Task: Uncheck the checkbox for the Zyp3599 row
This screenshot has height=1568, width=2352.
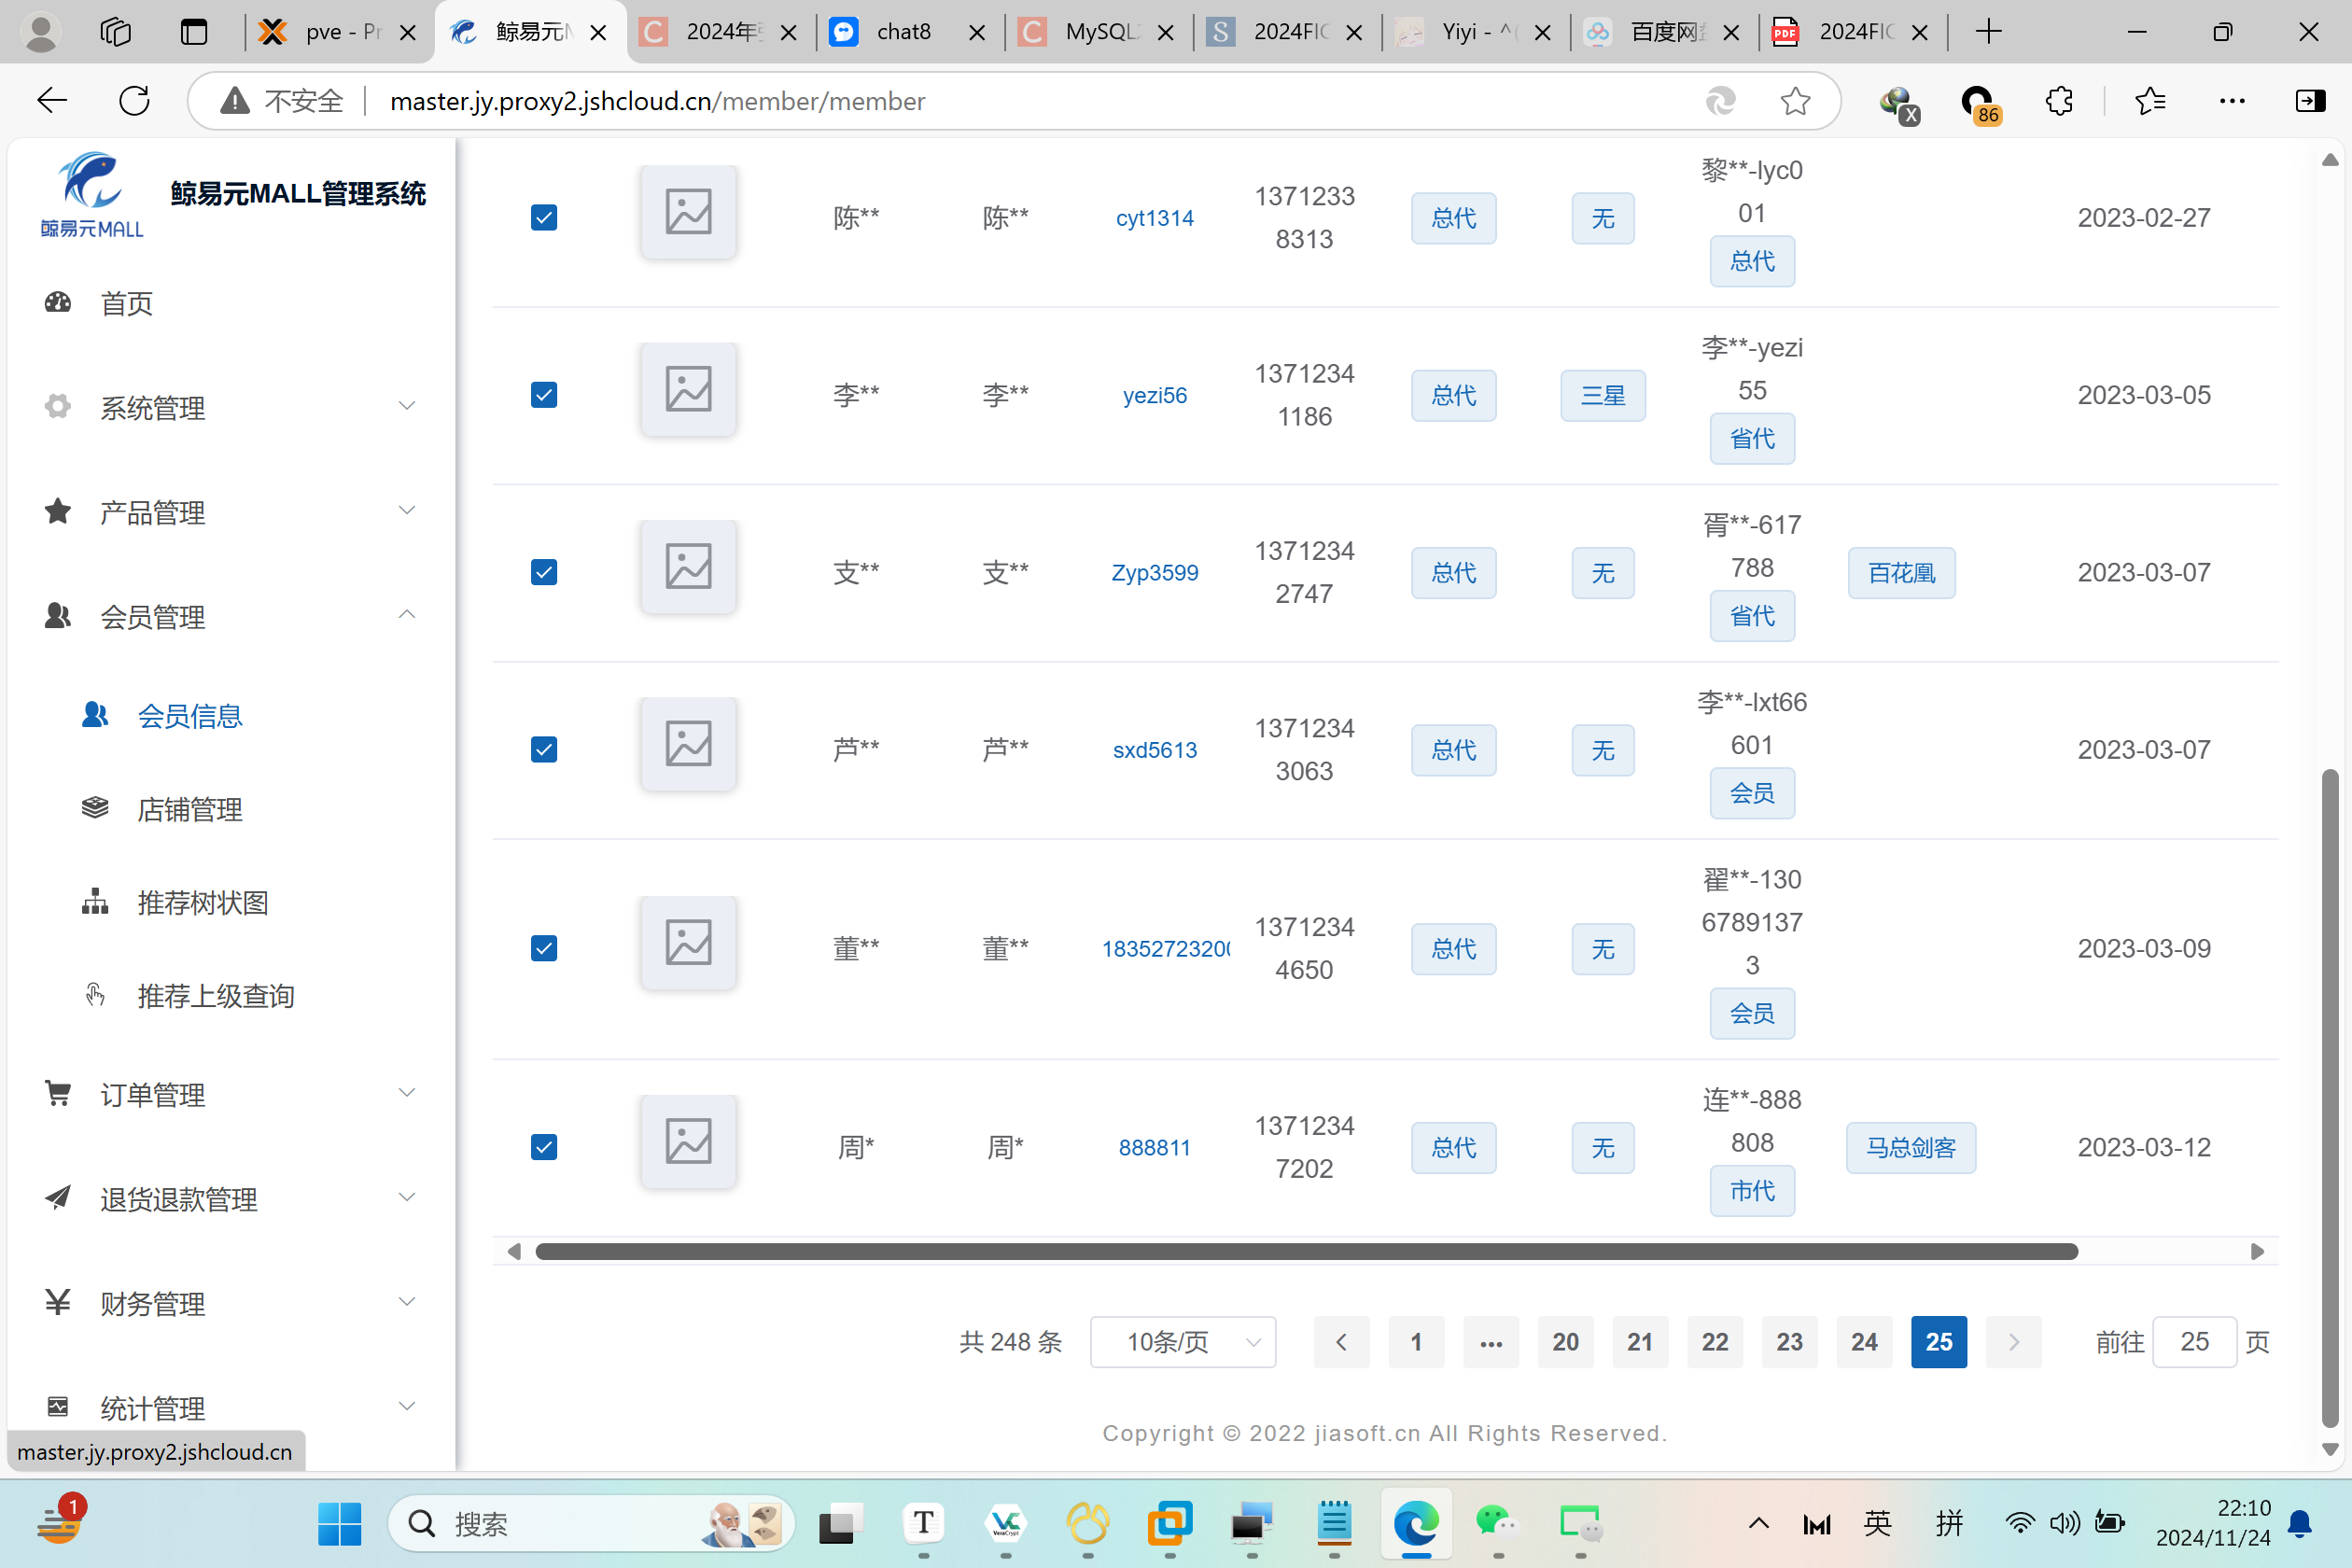Action: tap(544, 572)
